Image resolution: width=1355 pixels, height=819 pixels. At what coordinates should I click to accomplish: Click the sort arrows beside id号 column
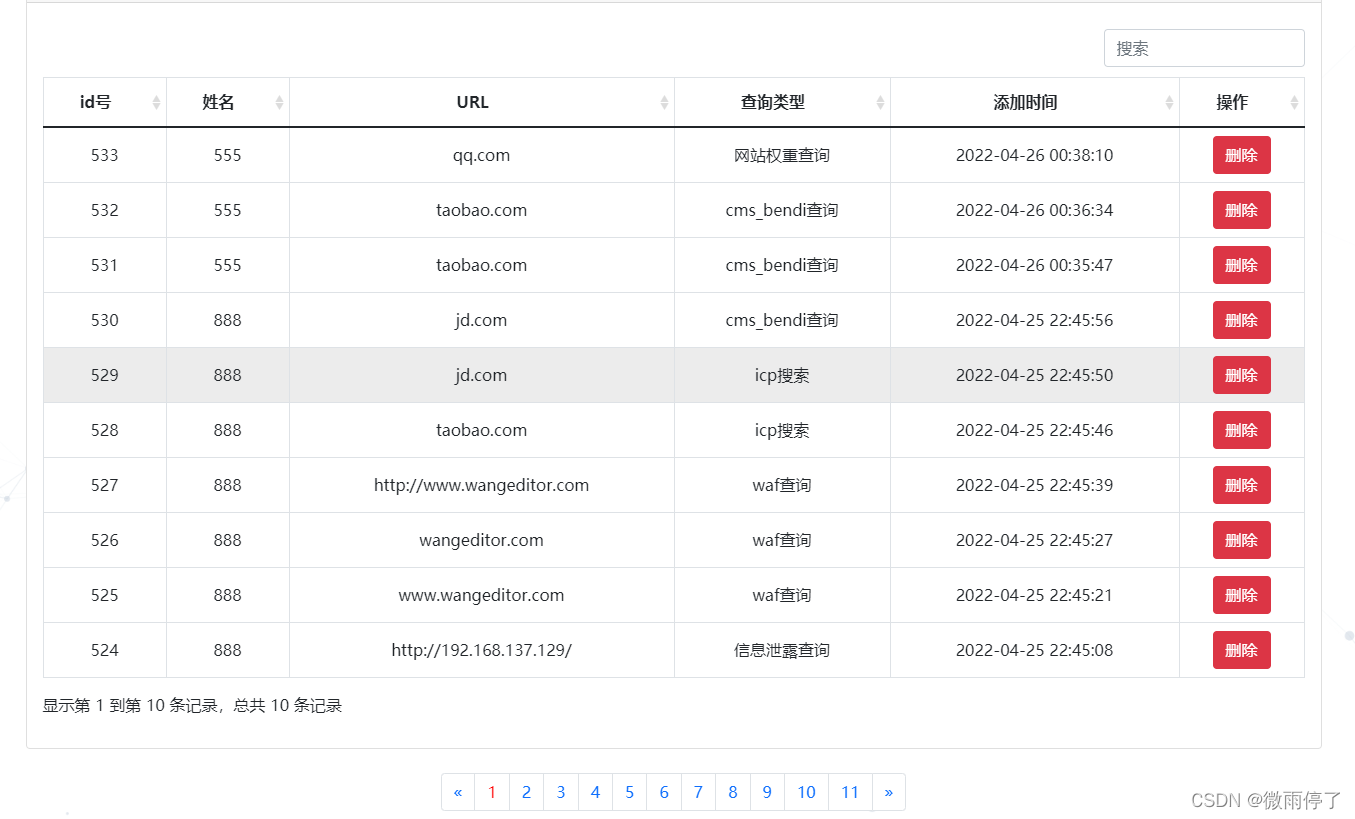pos(156,102)
